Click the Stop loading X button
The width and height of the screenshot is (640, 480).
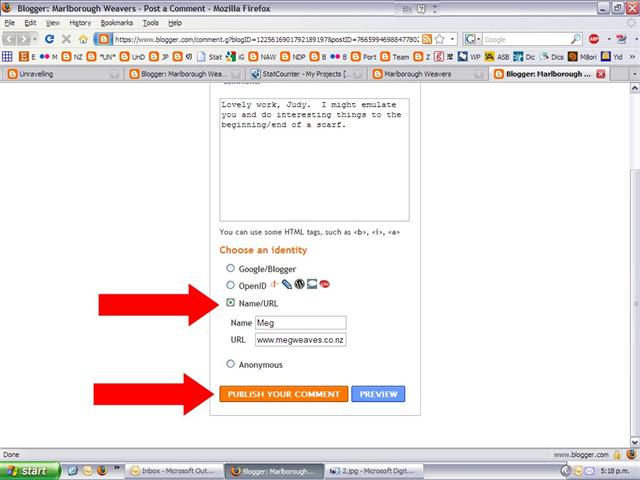(x=66, y=39)
